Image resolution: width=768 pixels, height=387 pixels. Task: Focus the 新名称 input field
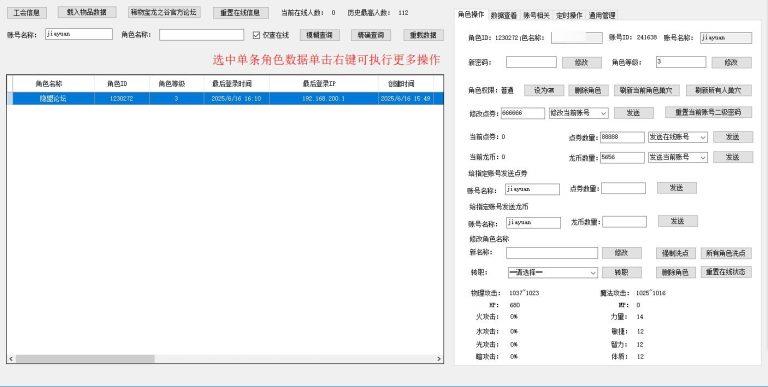coord(552,253)
